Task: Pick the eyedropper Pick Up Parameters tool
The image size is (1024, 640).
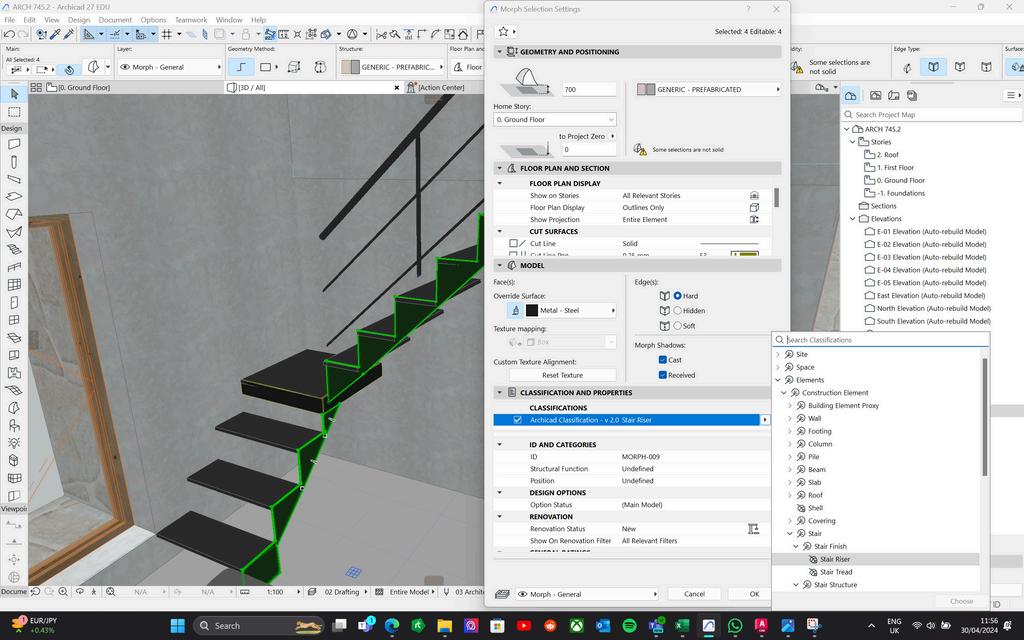Action: (56, 34)
